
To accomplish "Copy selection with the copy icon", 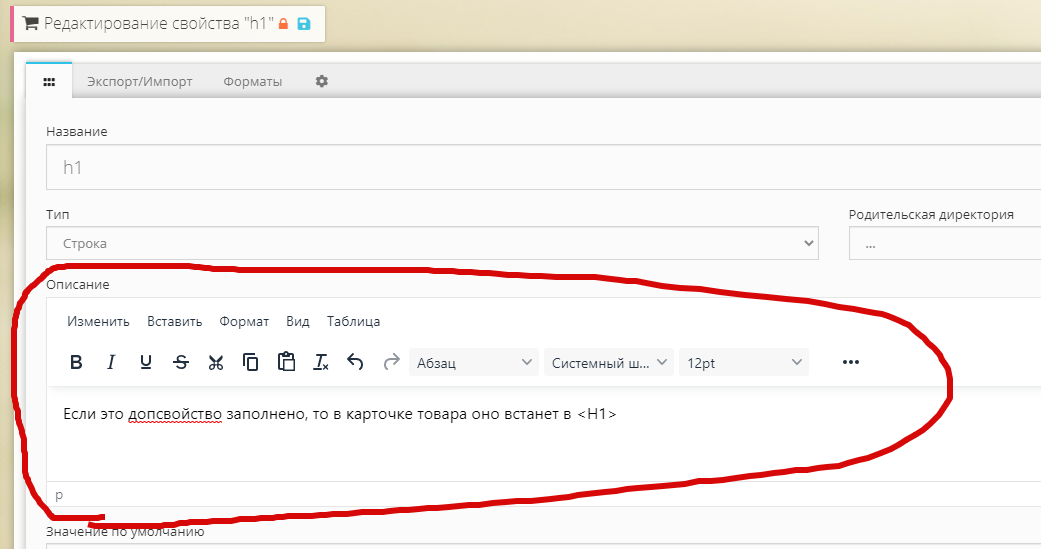I will point(250,362).
